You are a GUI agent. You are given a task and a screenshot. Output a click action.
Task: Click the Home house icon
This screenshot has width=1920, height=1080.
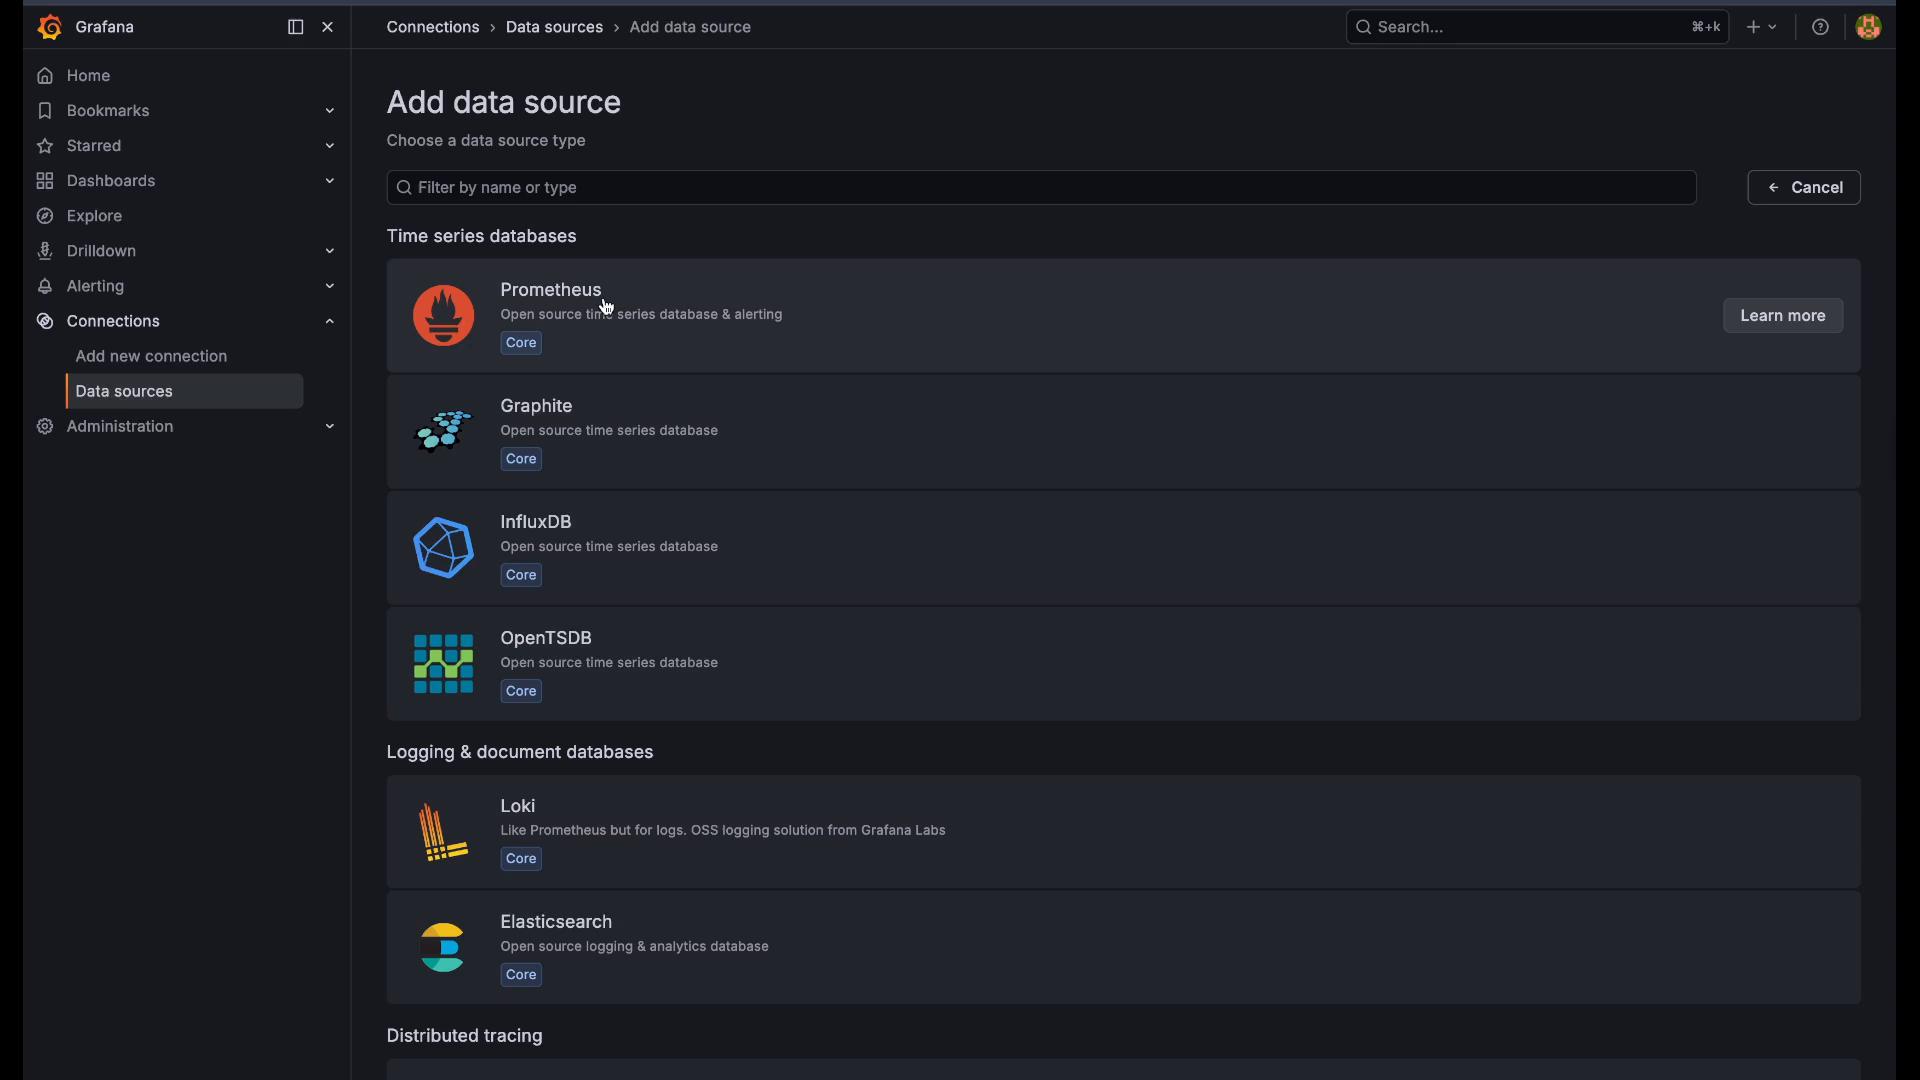[45, 76]
